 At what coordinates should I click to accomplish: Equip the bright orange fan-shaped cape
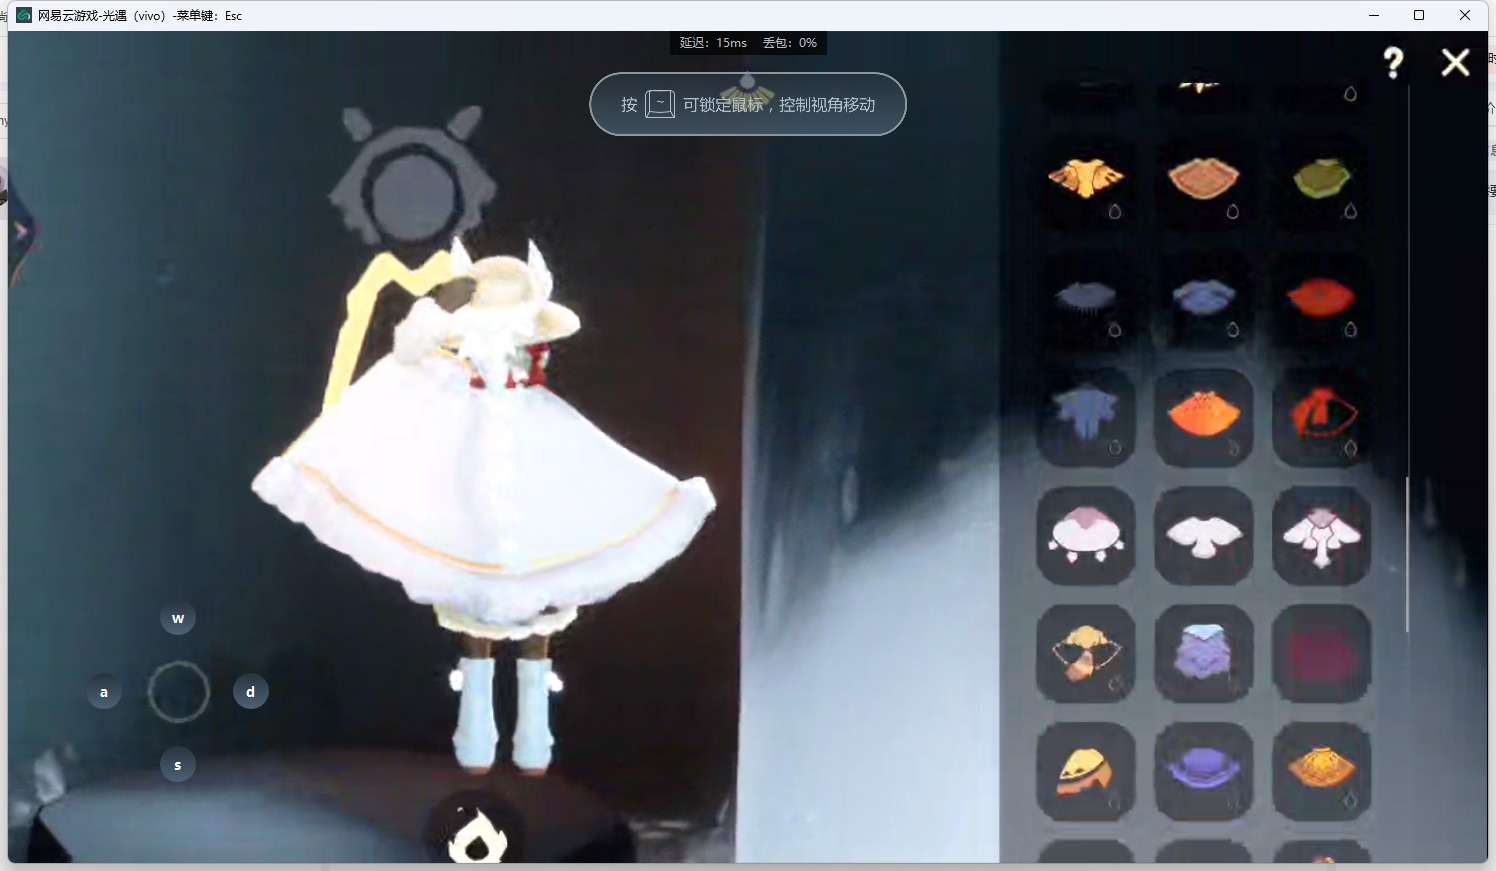point(1204,417)
